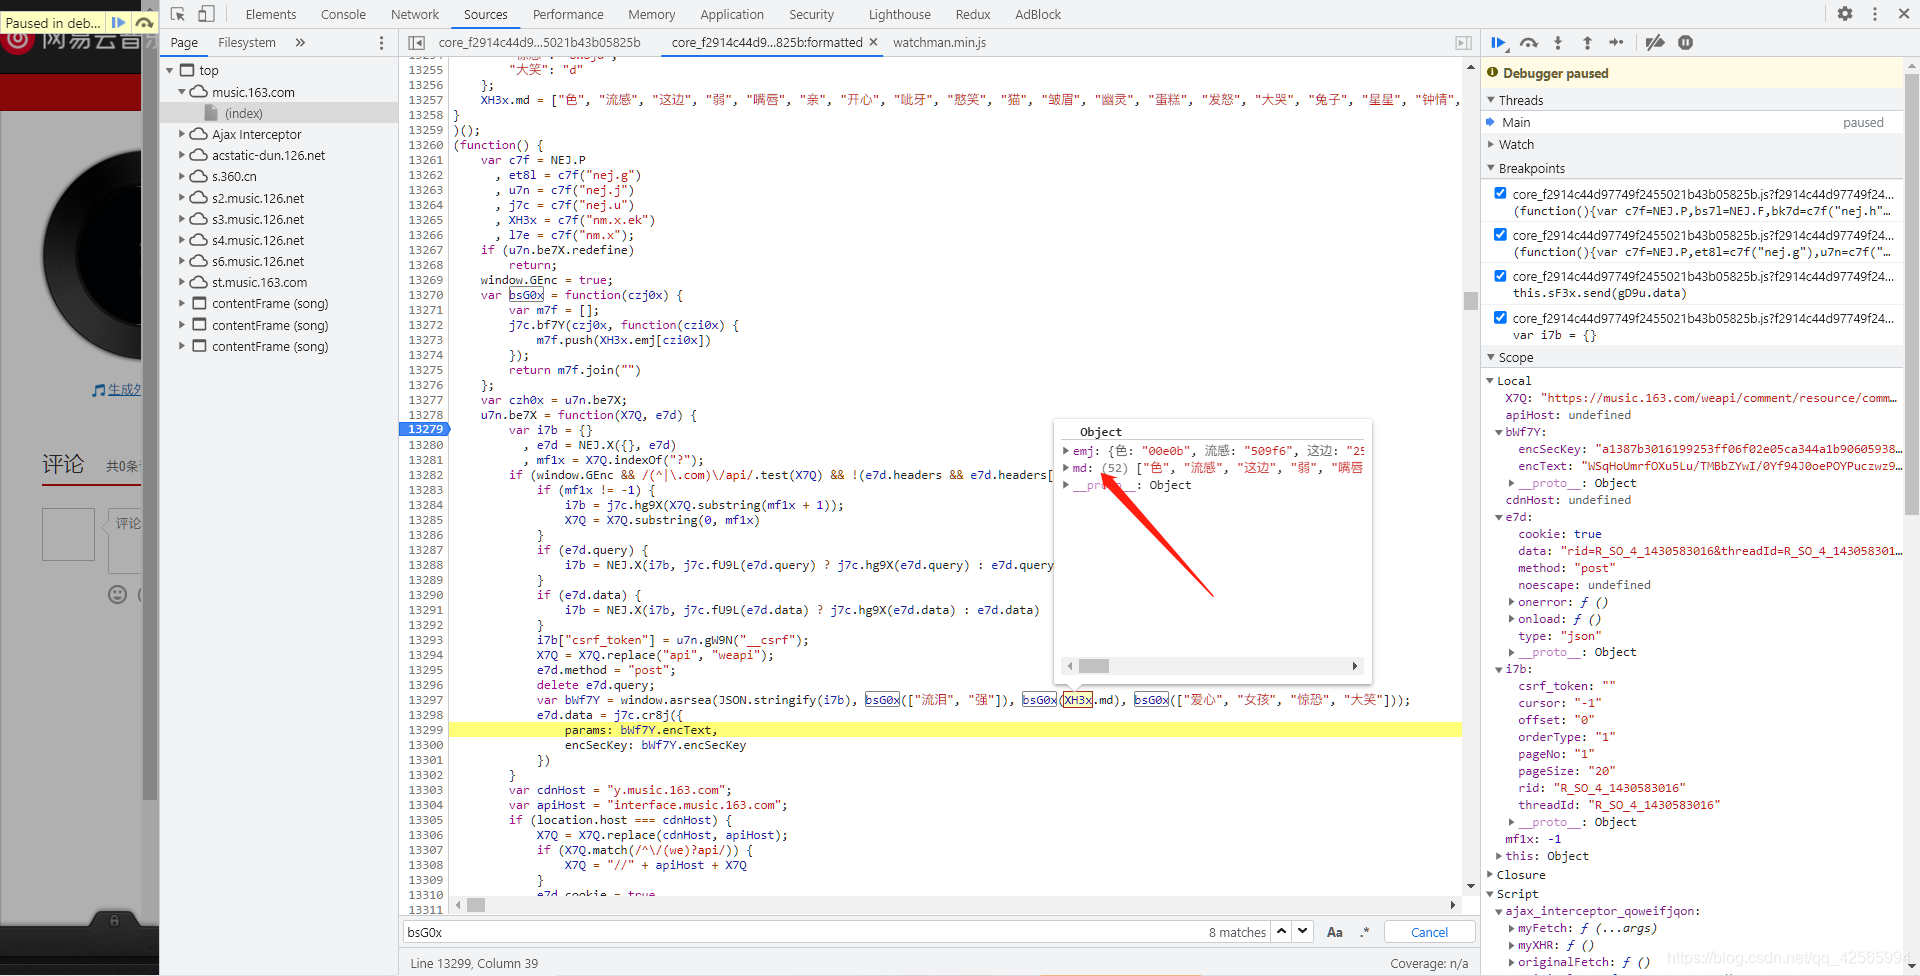Open DevTools settings gear

pos(1845,14)
